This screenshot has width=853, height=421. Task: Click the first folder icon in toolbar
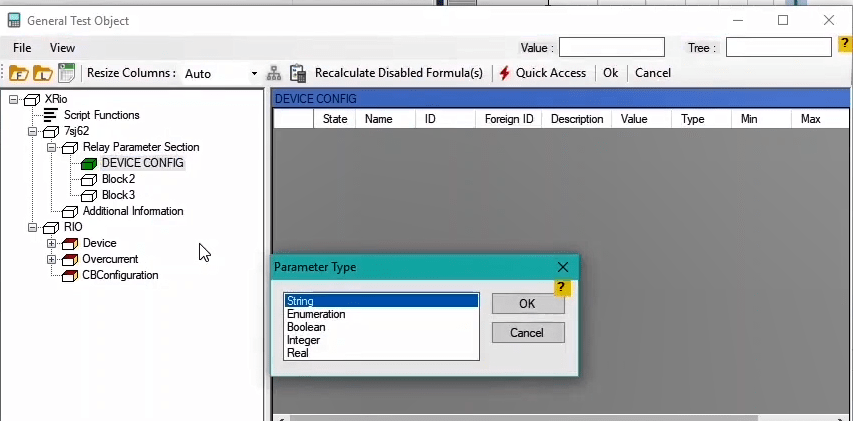pyautogui.click(x=18, y=73)
